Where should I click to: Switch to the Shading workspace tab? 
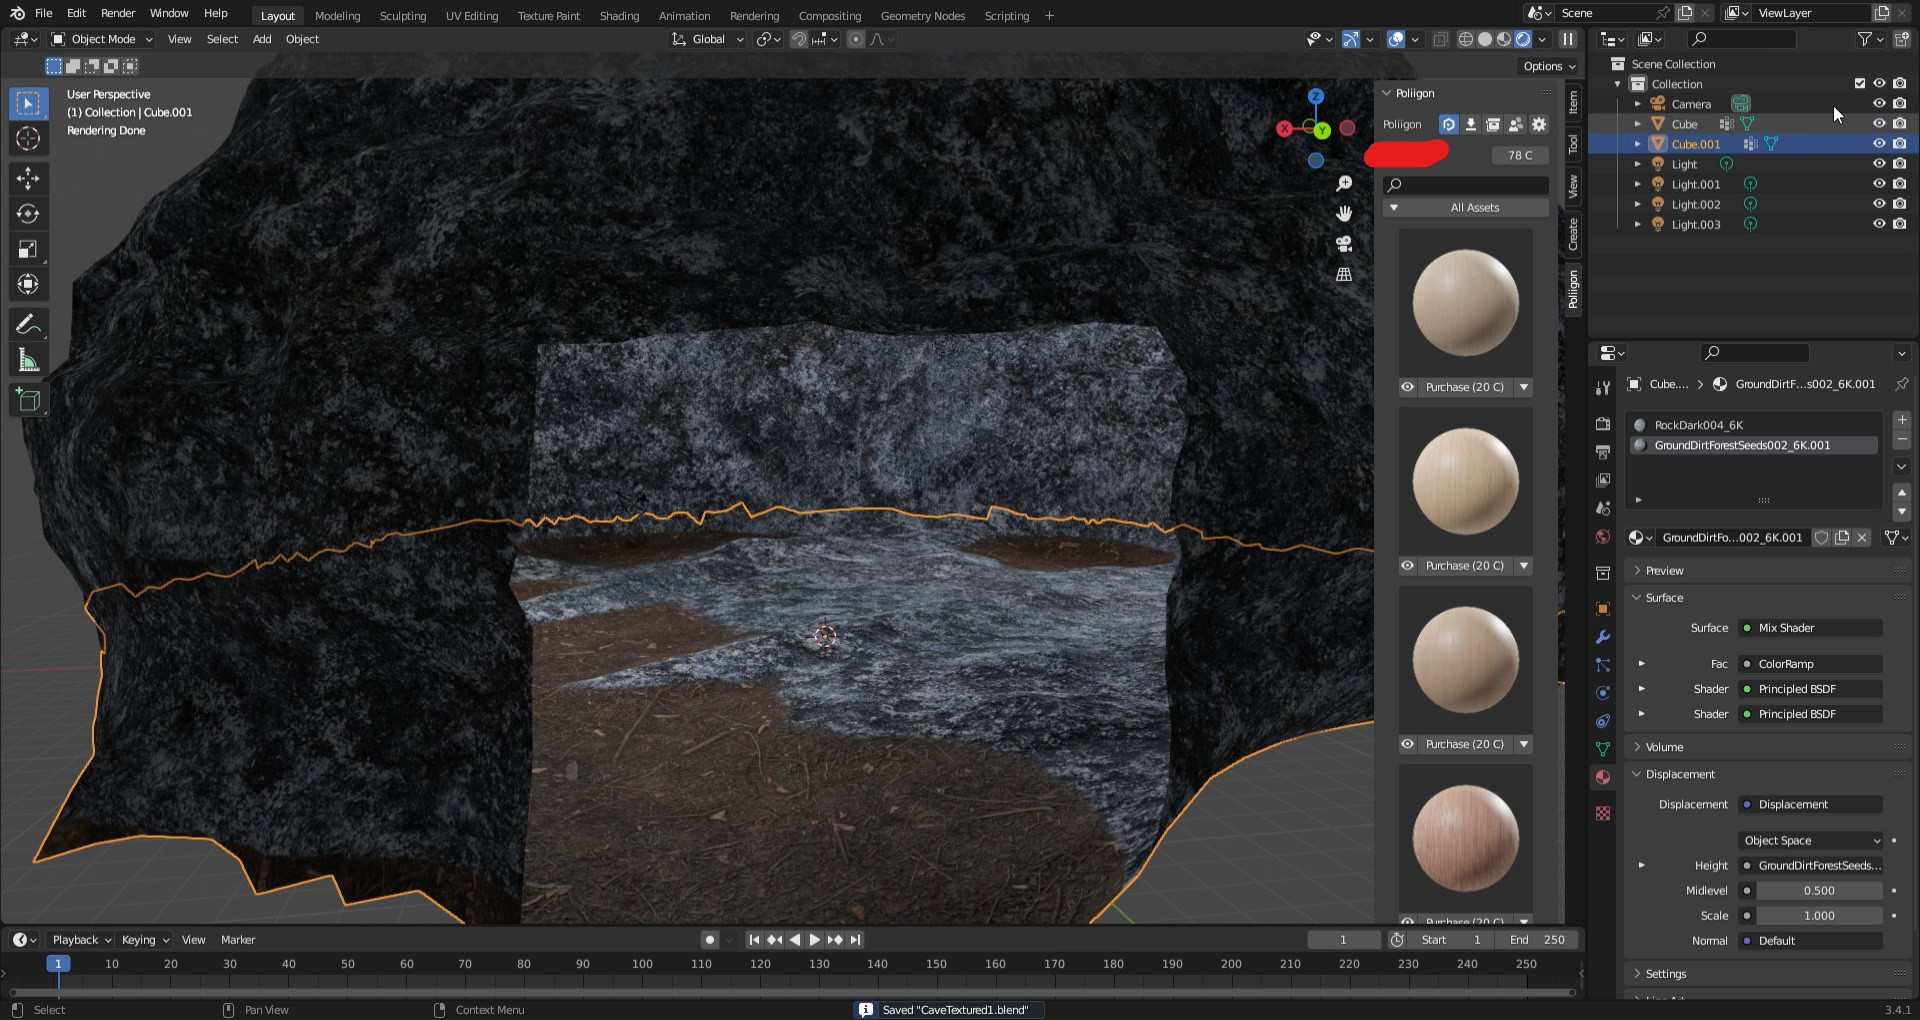619,16
